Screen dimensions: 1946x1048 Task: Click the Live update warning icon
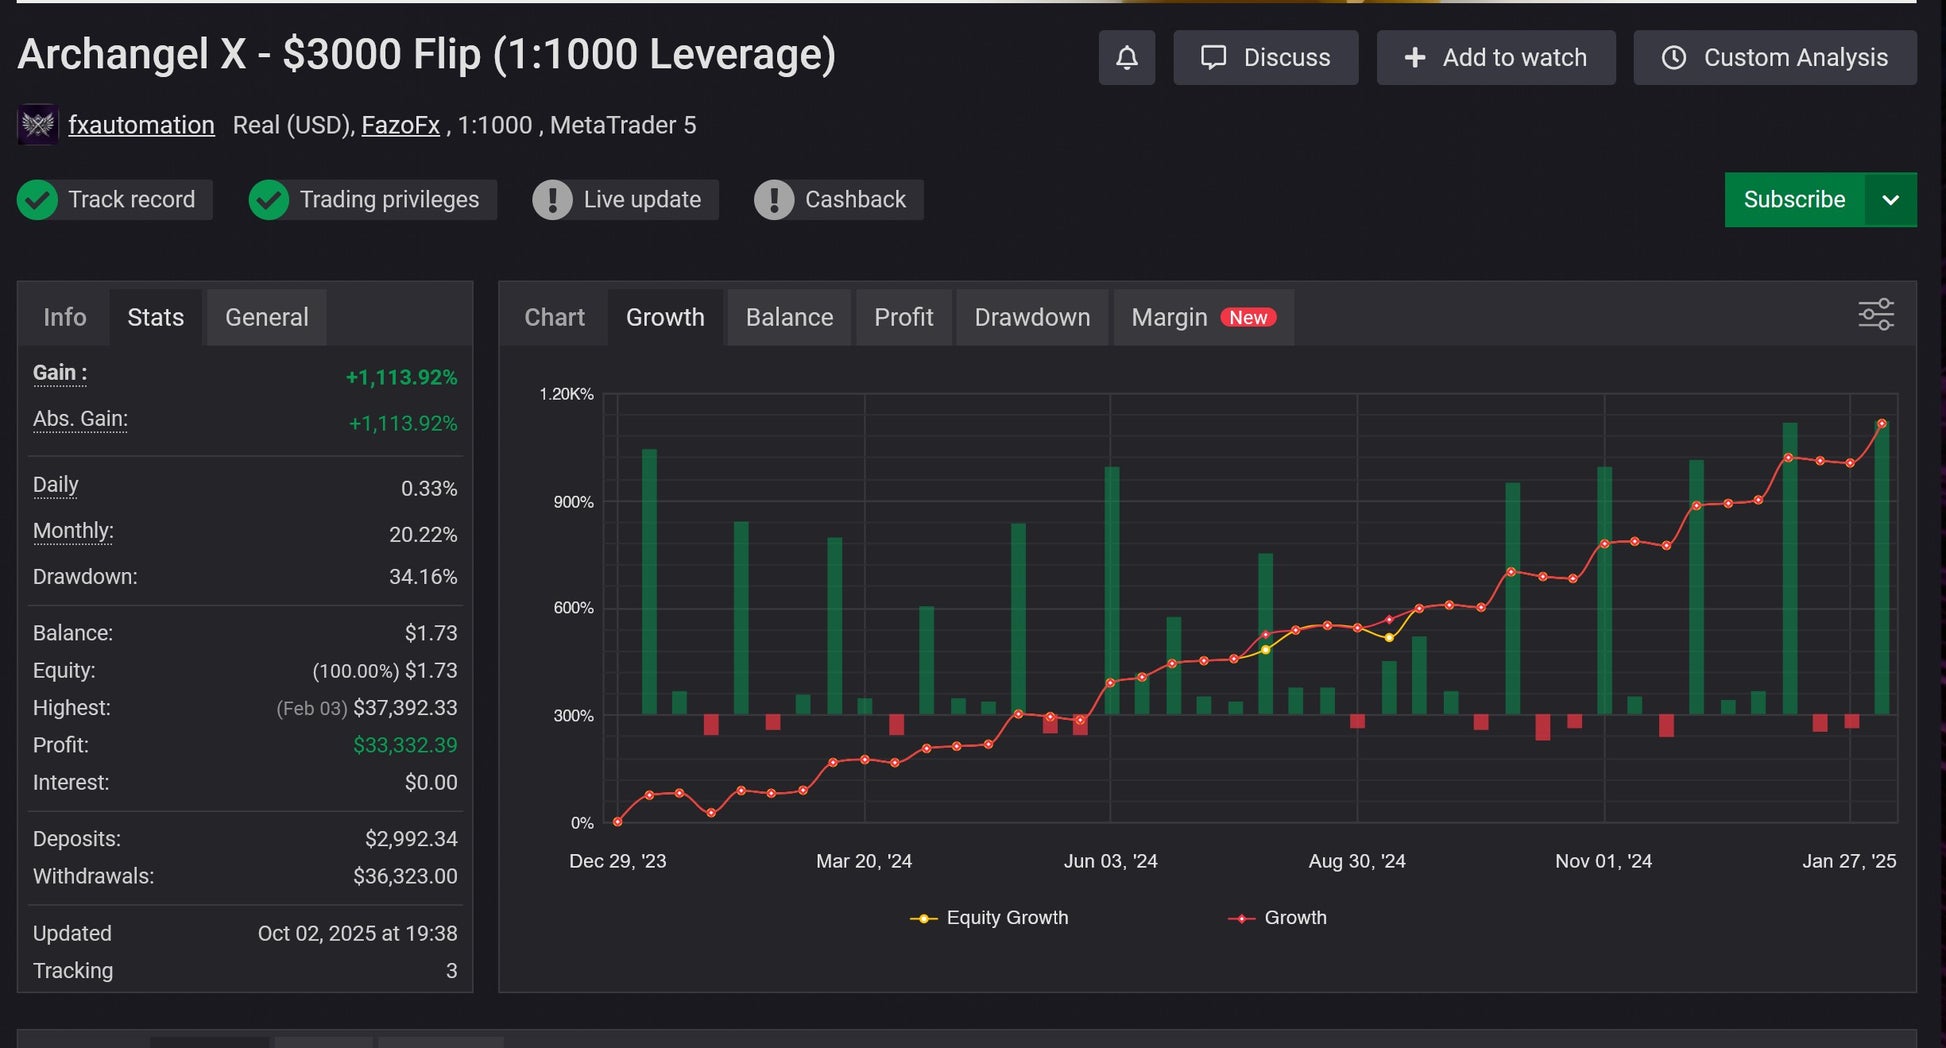point(552,200)
